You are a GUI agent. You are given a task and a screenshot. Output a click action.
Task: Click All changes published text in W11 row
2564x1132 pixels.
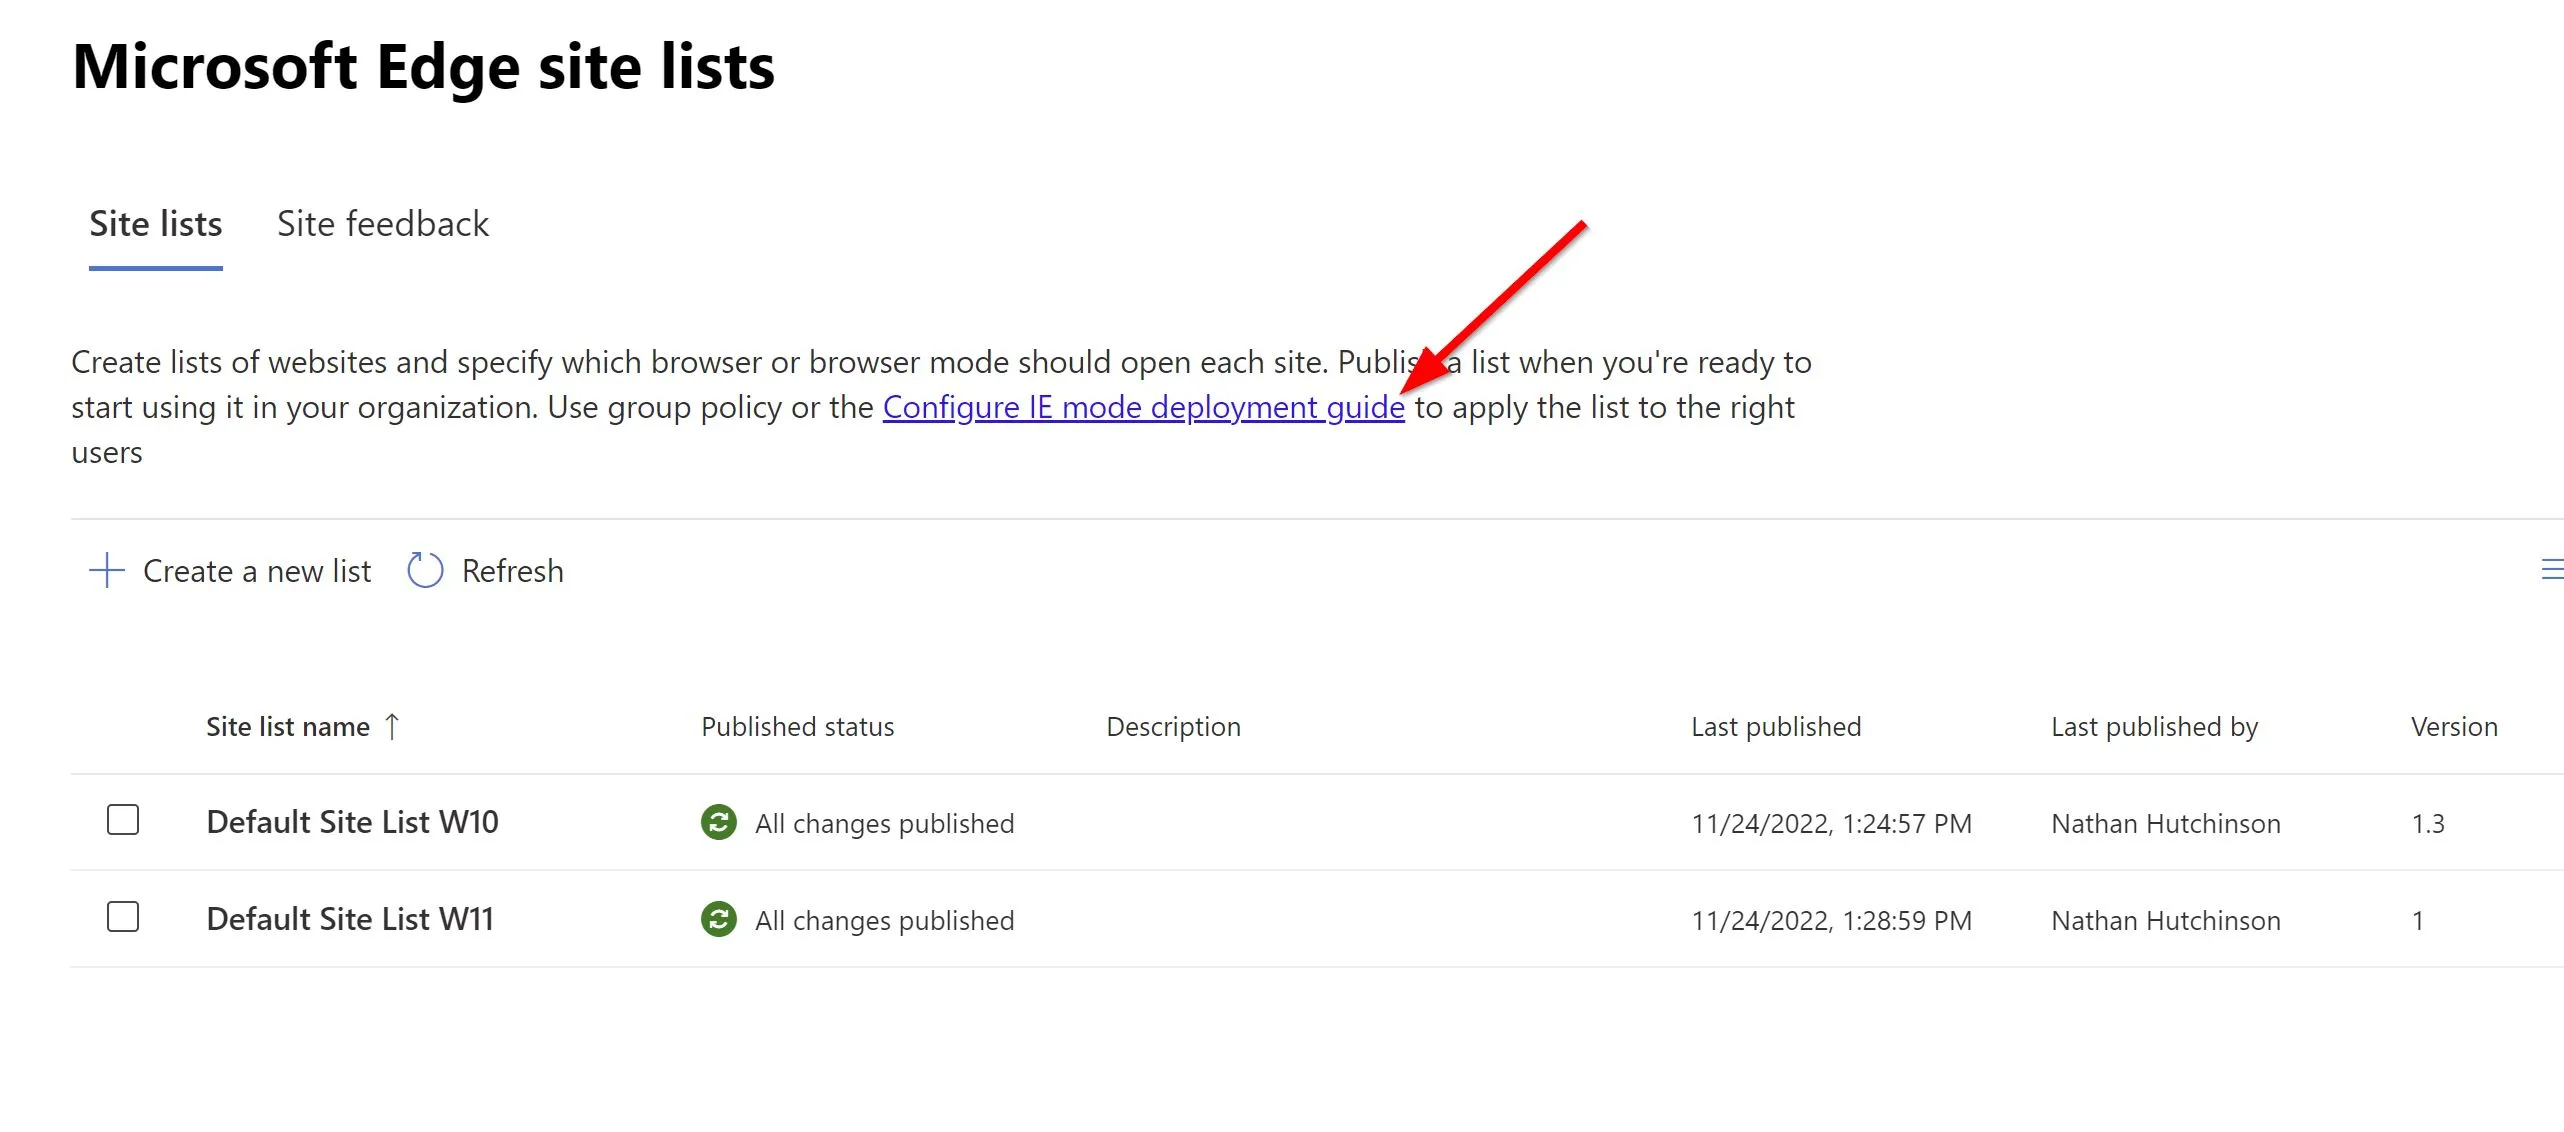[x=885, y=921]
